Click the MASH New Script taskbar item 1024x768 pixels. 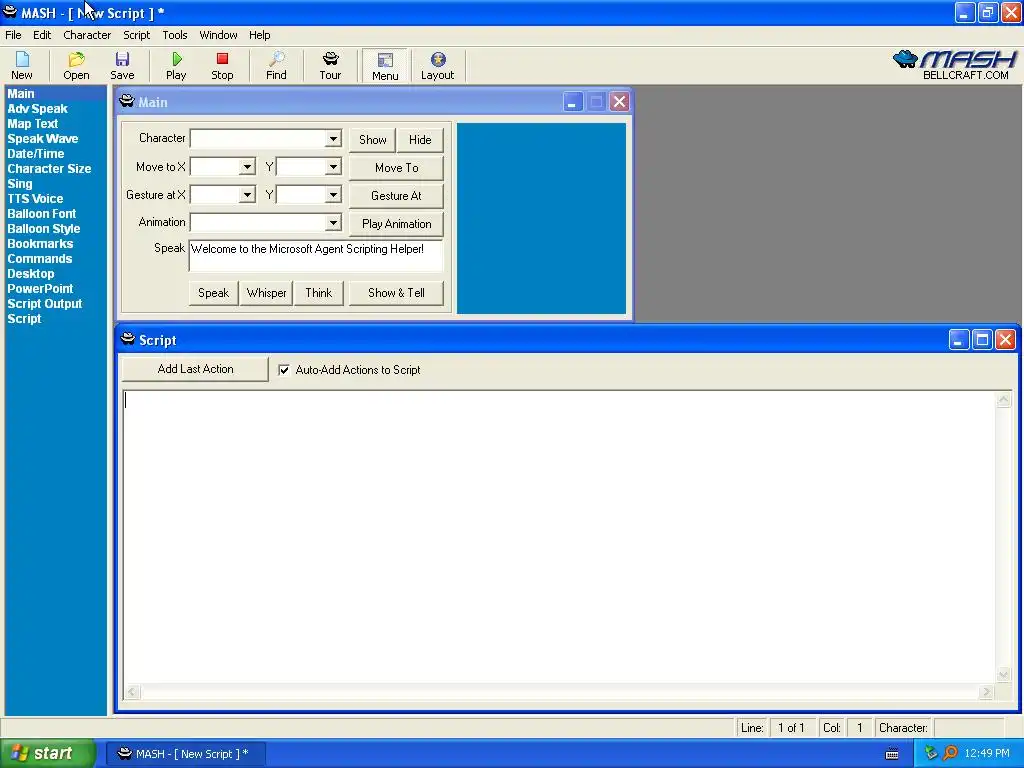pos(185,754)
